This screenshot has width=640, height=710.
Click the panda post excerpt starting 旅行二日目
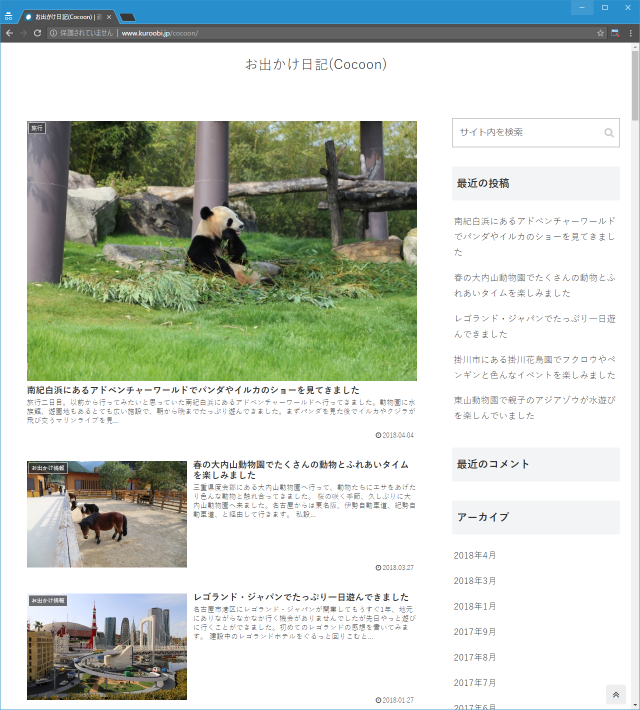221,411
